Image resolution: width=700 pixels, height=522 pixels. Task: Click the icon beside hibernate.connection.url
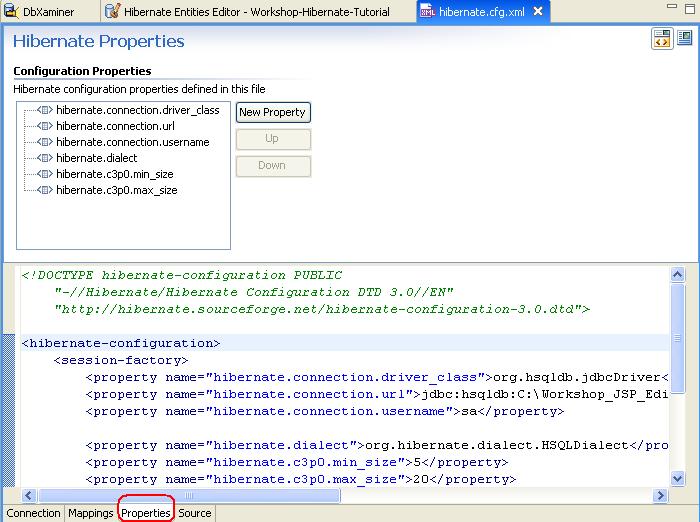[x=45, y=126]
